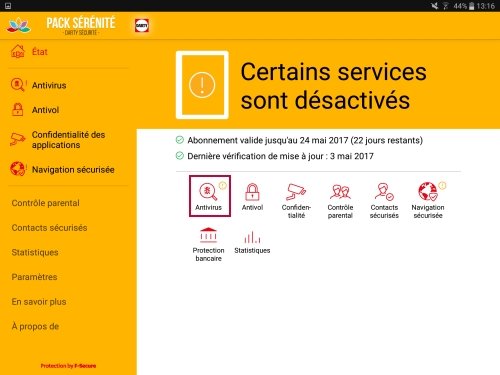The width and height of the screenshot is (500, 375).
Task: Open the Protection bancaire bank tile
Action: click(x=208, y=244)
